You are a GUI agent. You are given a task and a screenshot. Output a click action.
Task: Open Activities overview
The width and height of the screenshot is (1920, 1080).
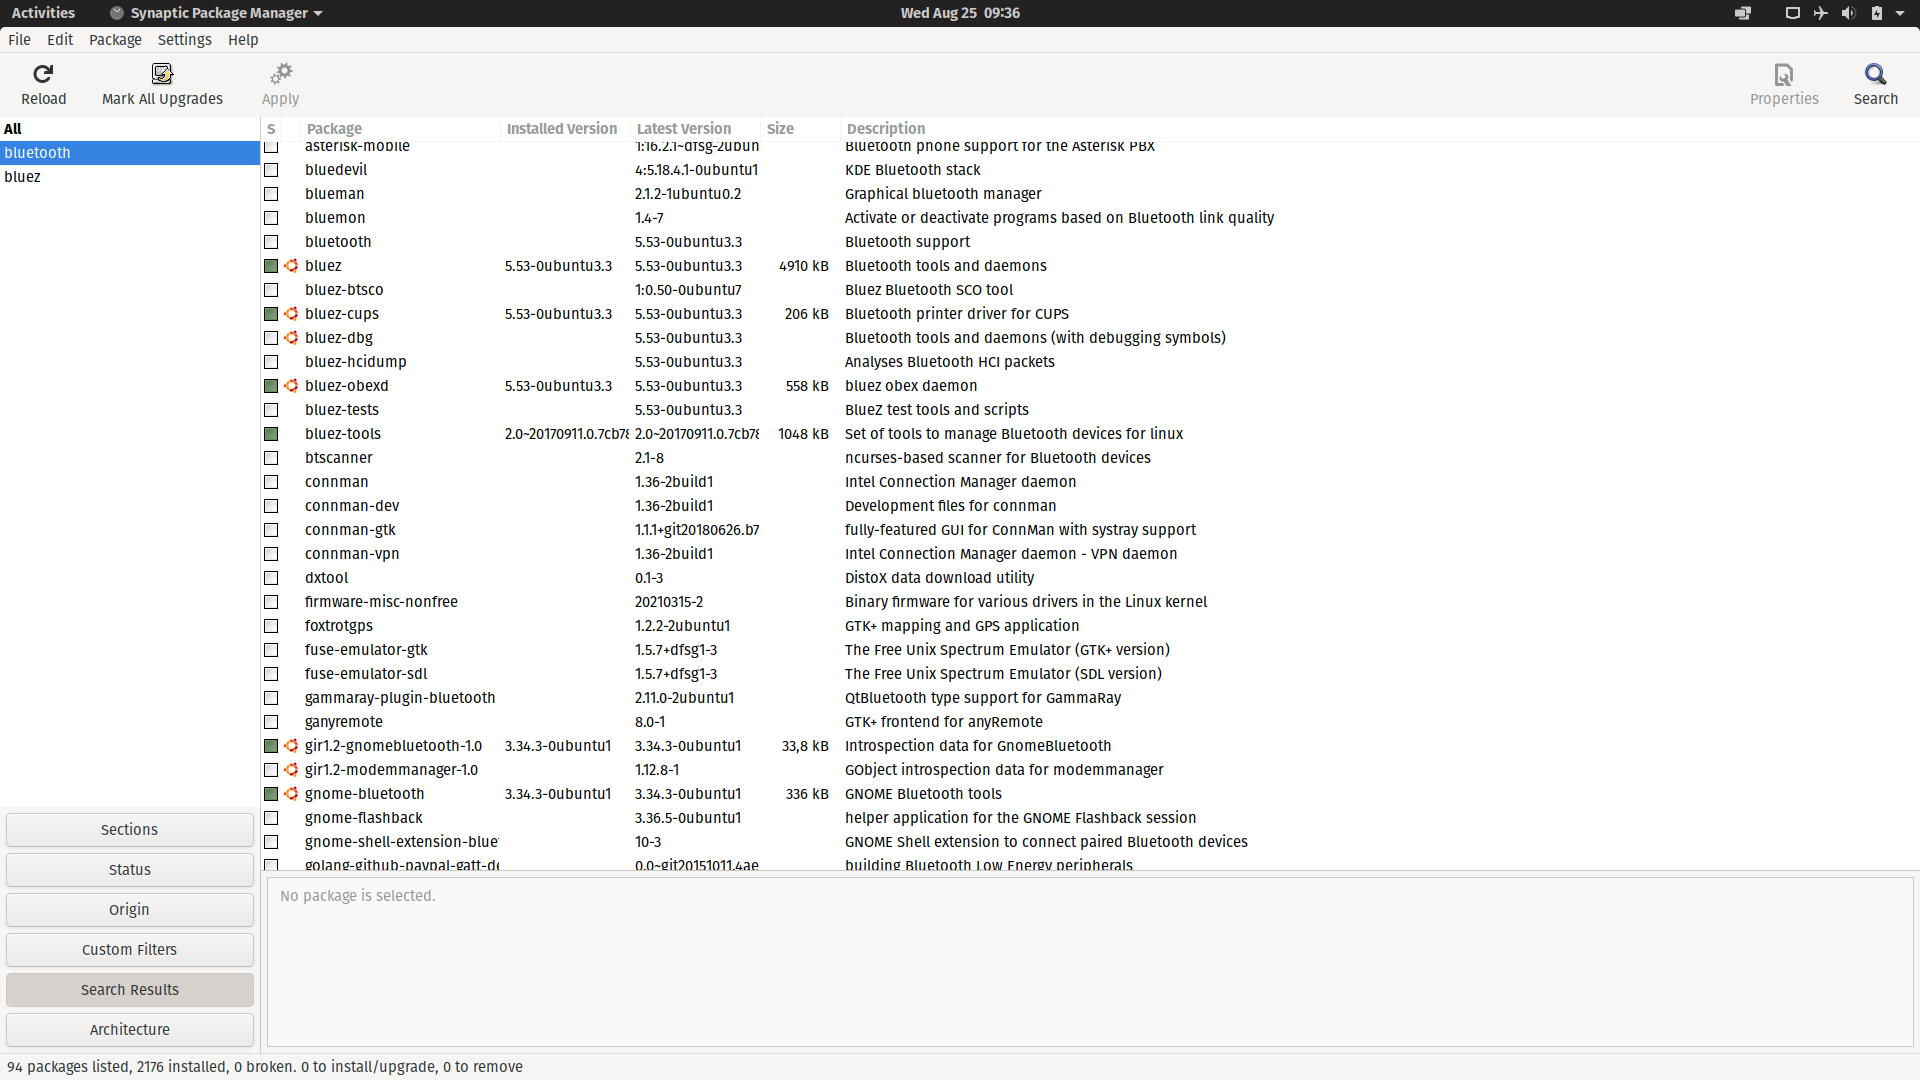pyautogui.click(x=43, y=13)
